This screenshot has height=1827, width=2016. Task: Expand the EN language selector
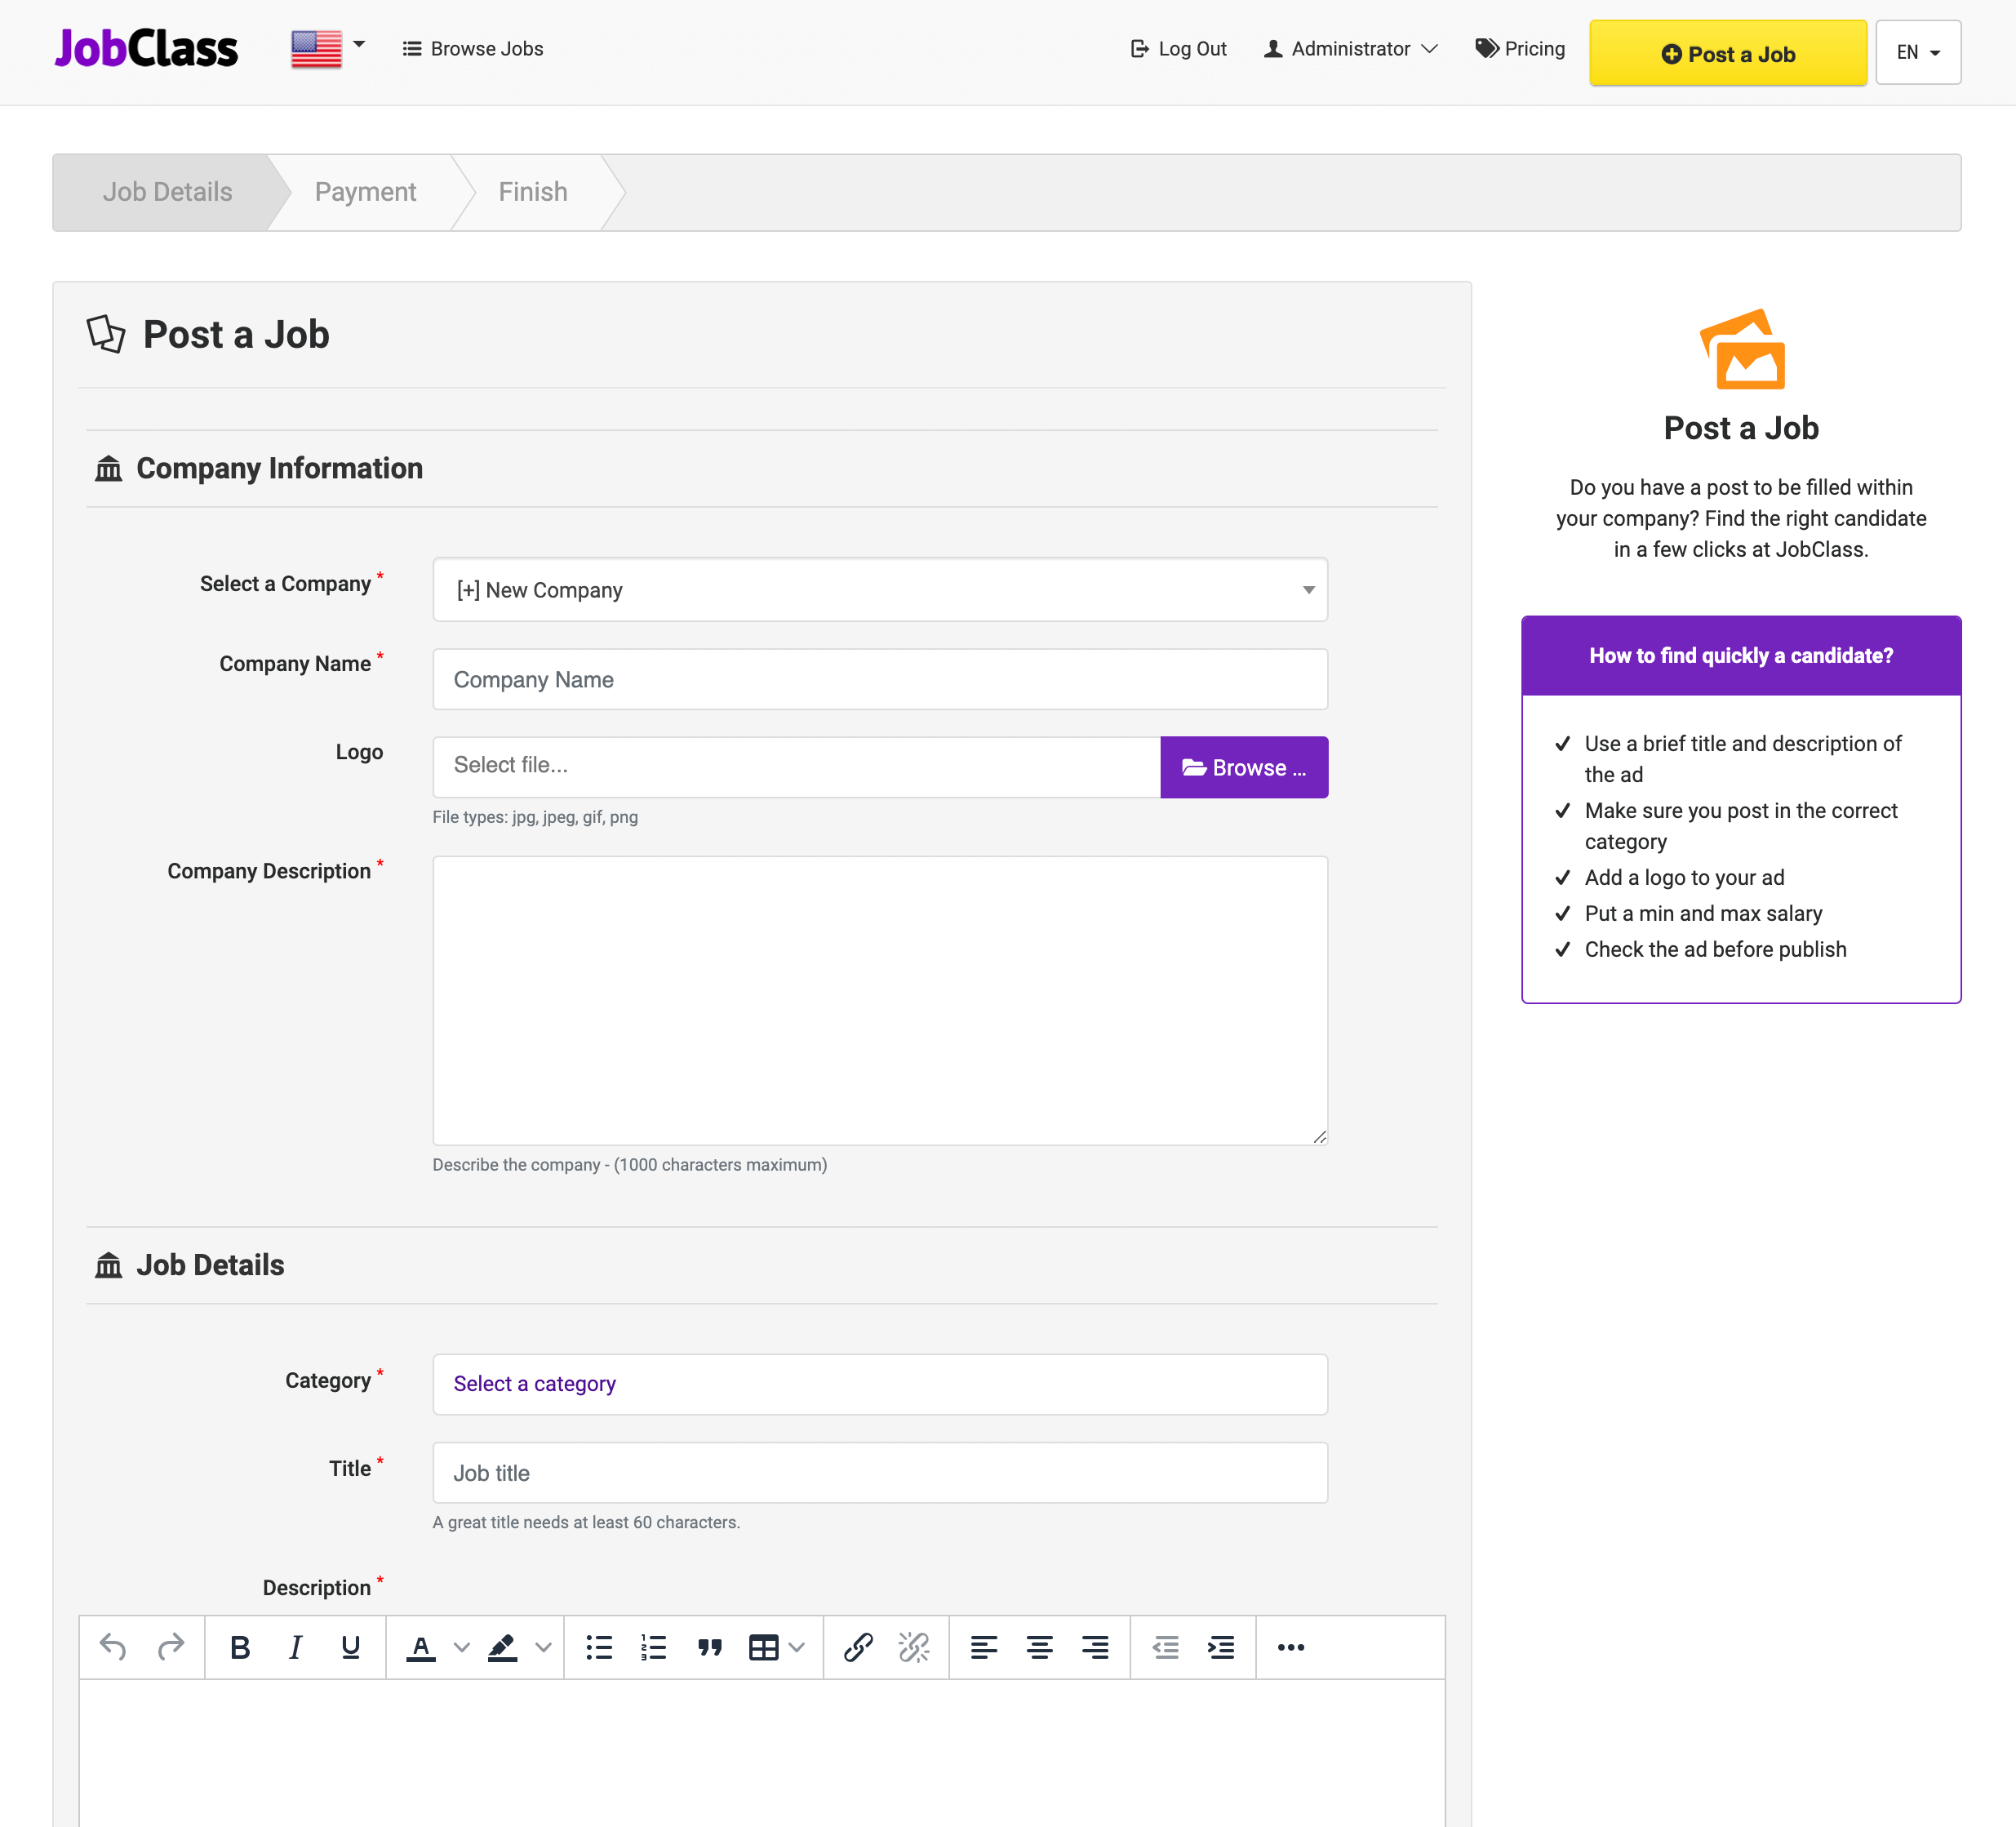click(1917, 53)
